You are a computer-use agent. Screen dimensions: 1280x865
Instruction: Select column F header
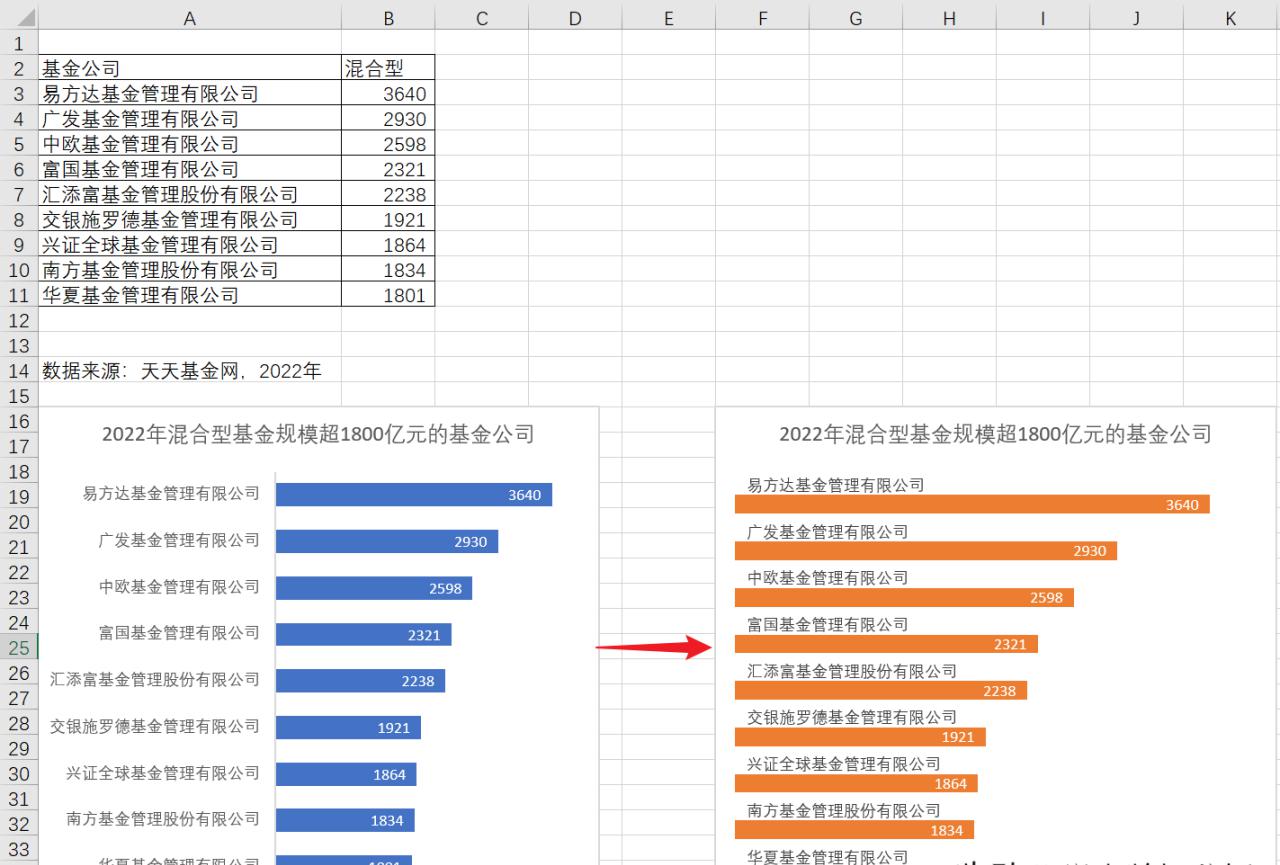[x=763, y=19]
